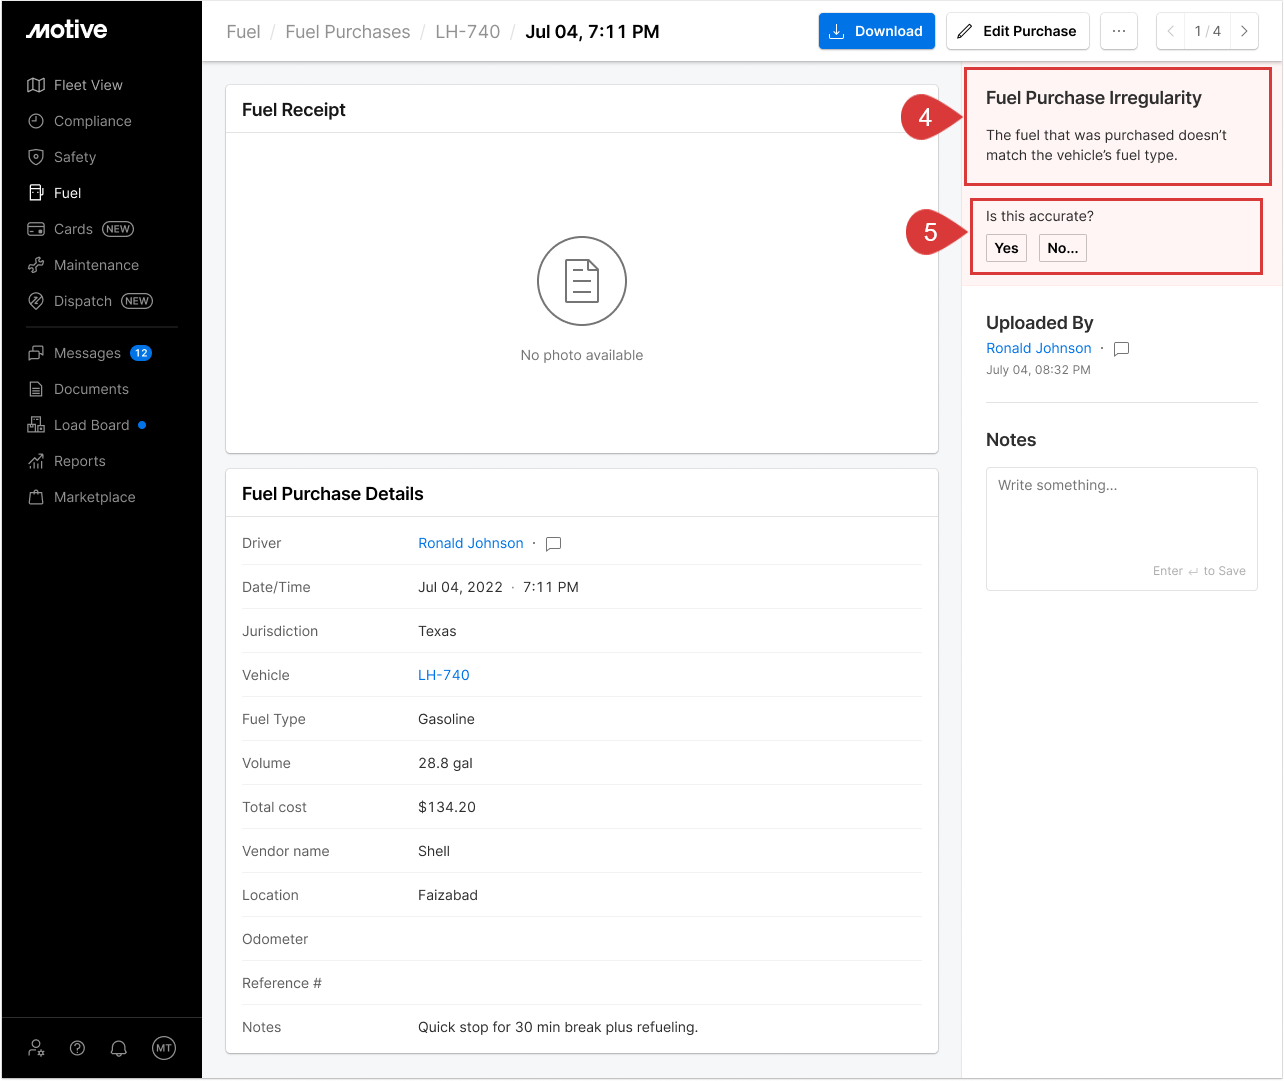The image size is (1284, 1081).
Task: Open the Safety section
Action: (x=75, y=157)
